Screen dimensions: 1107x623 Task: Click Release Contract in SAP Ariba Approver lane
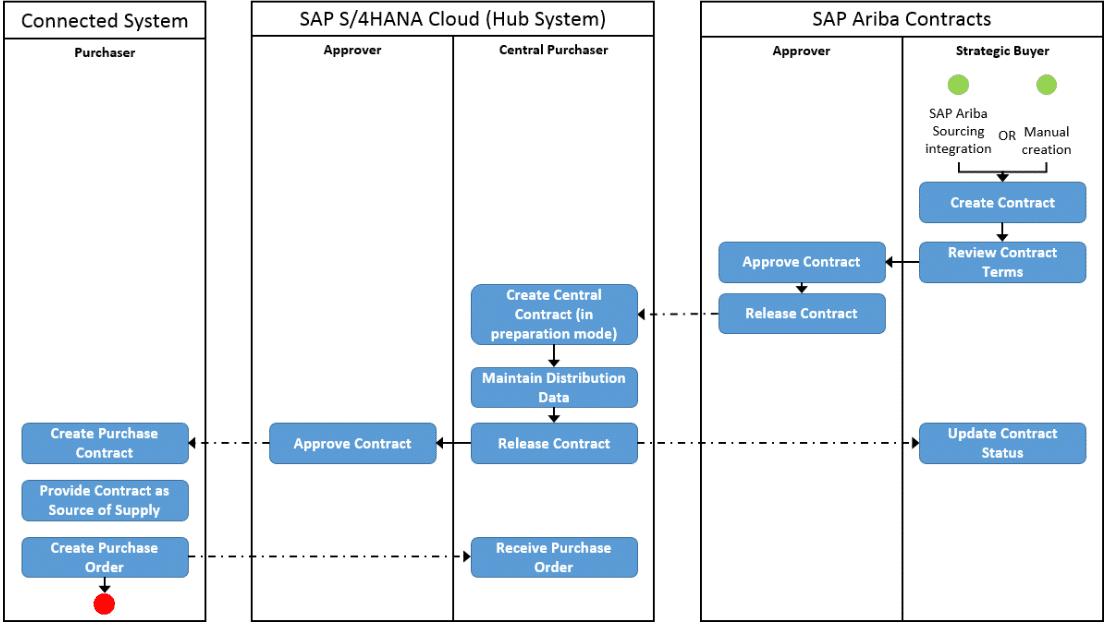801,314
